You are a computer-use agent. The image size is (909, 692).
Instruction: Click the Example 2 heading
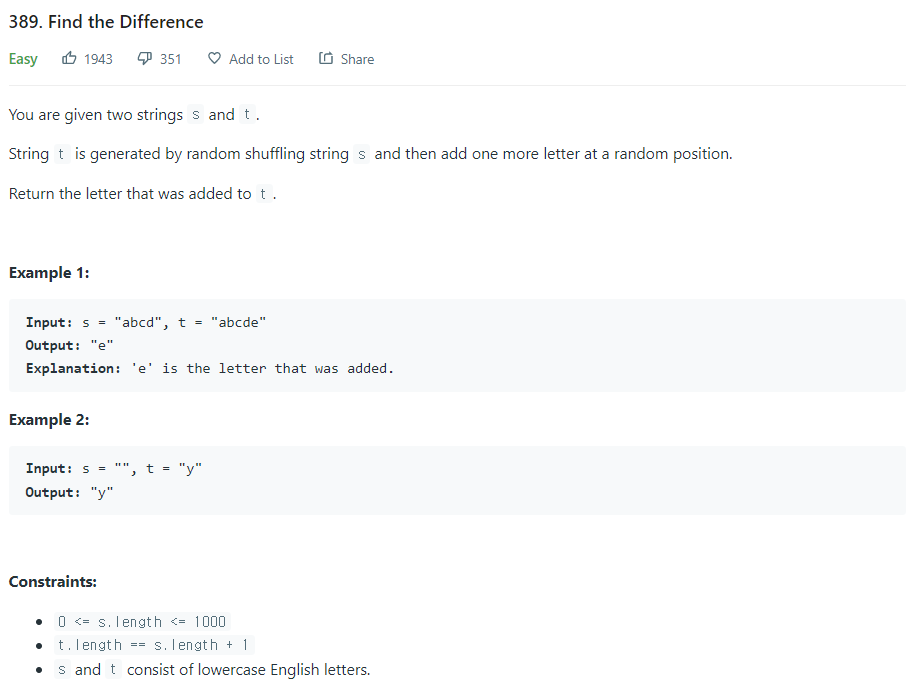tap(49, 420)
